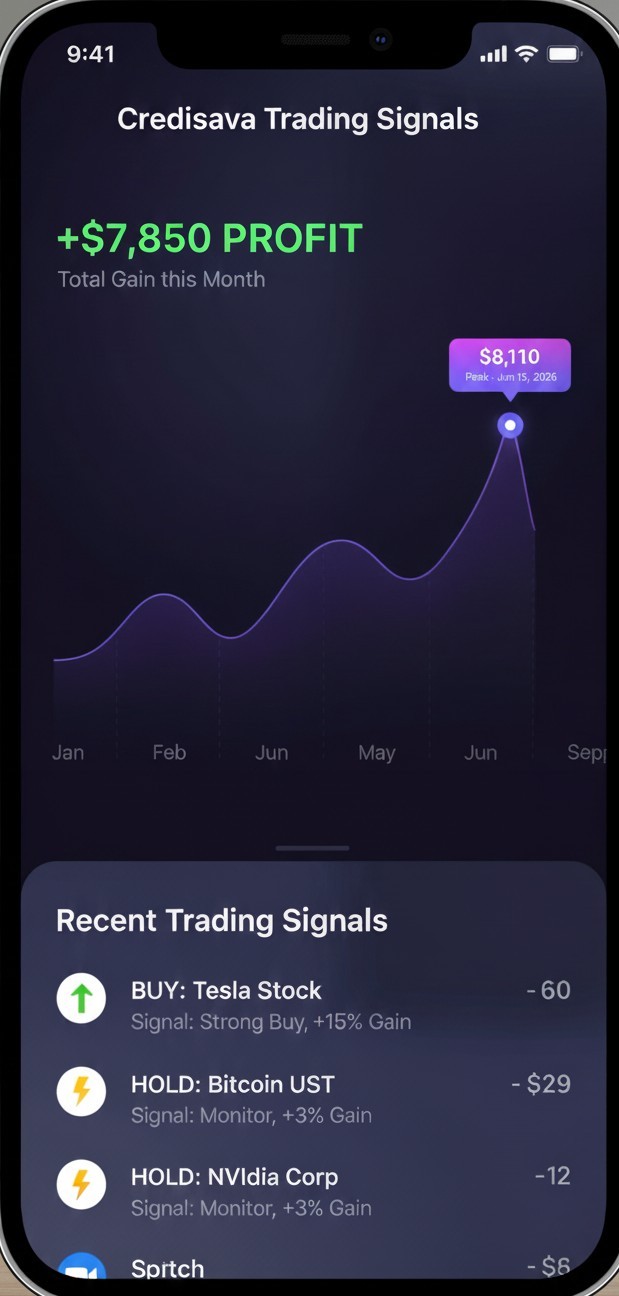Select the Jan label on chart axis
The width and height of the screenshot is (619, 1296).
coord(68,752)
